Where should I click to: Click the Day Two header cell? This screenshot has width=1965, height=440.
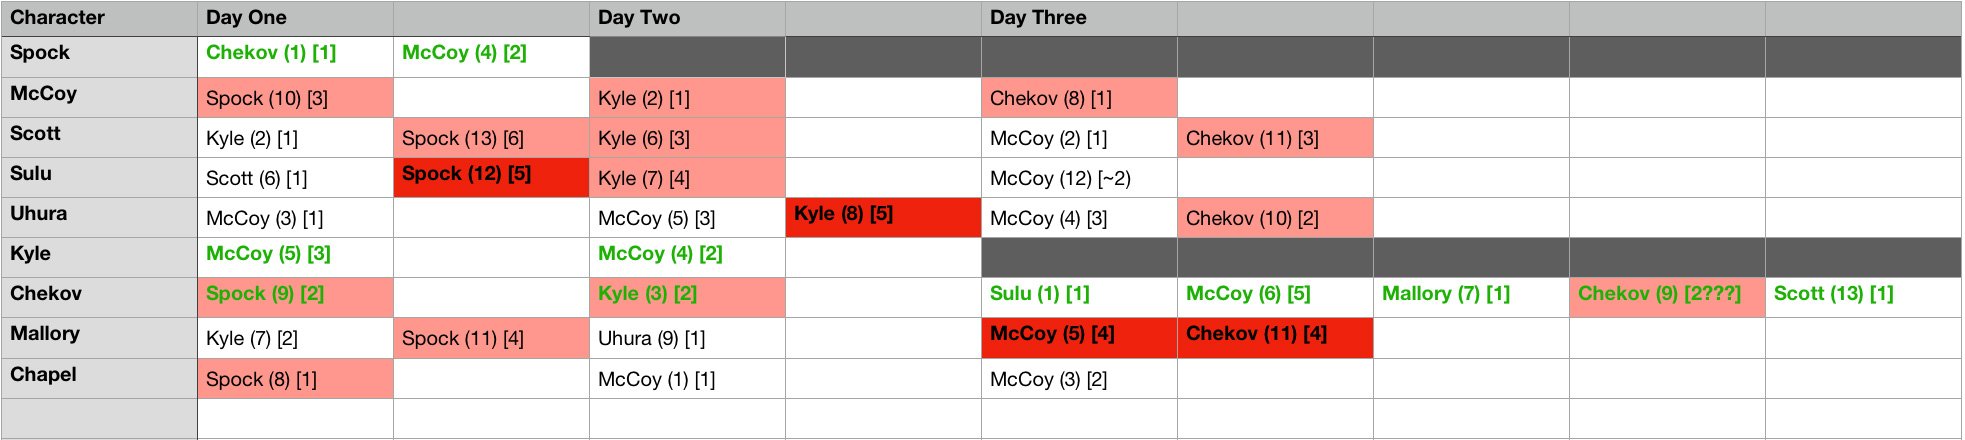pyautogui.click(x=686, y=18)
